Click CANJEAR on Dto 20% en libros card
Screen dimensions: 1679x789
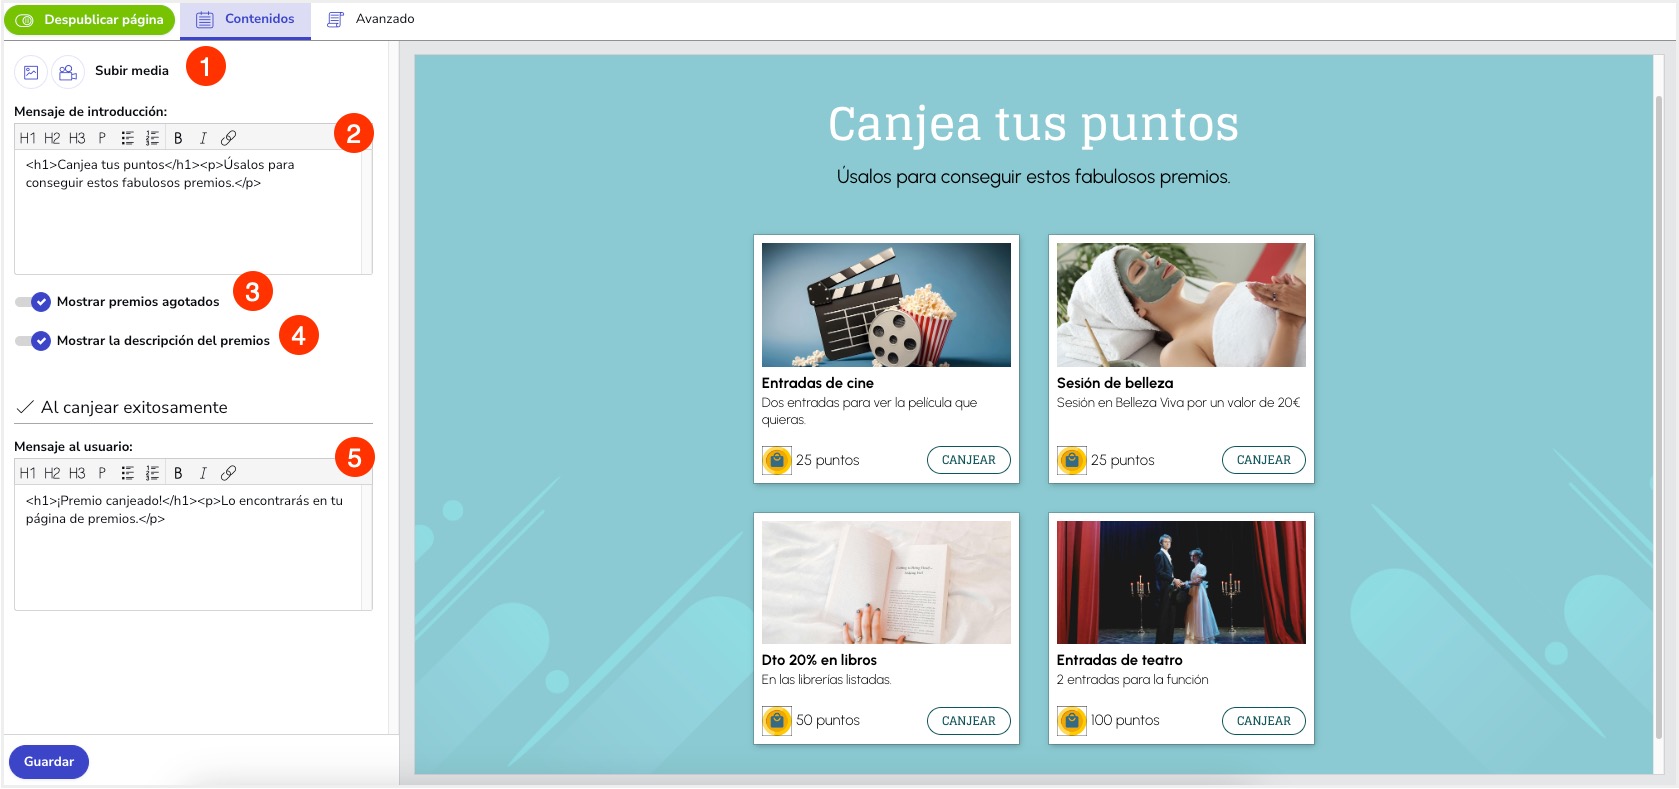pos(968,721)
